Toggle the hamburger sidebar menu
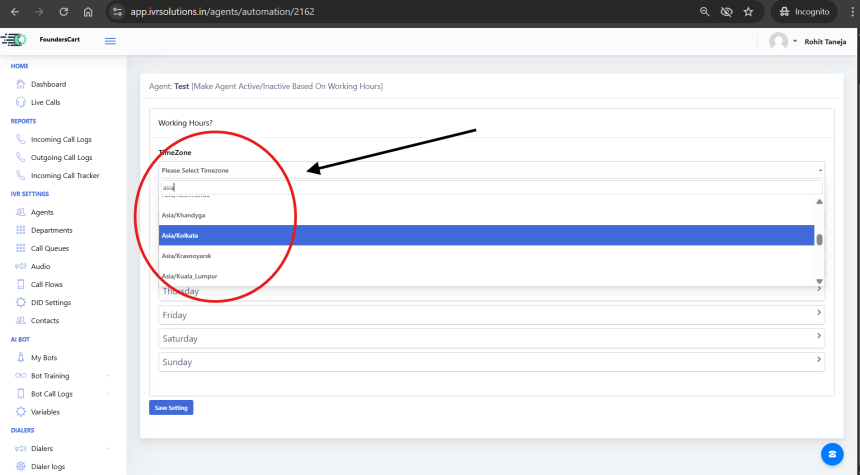 point(110,40)
